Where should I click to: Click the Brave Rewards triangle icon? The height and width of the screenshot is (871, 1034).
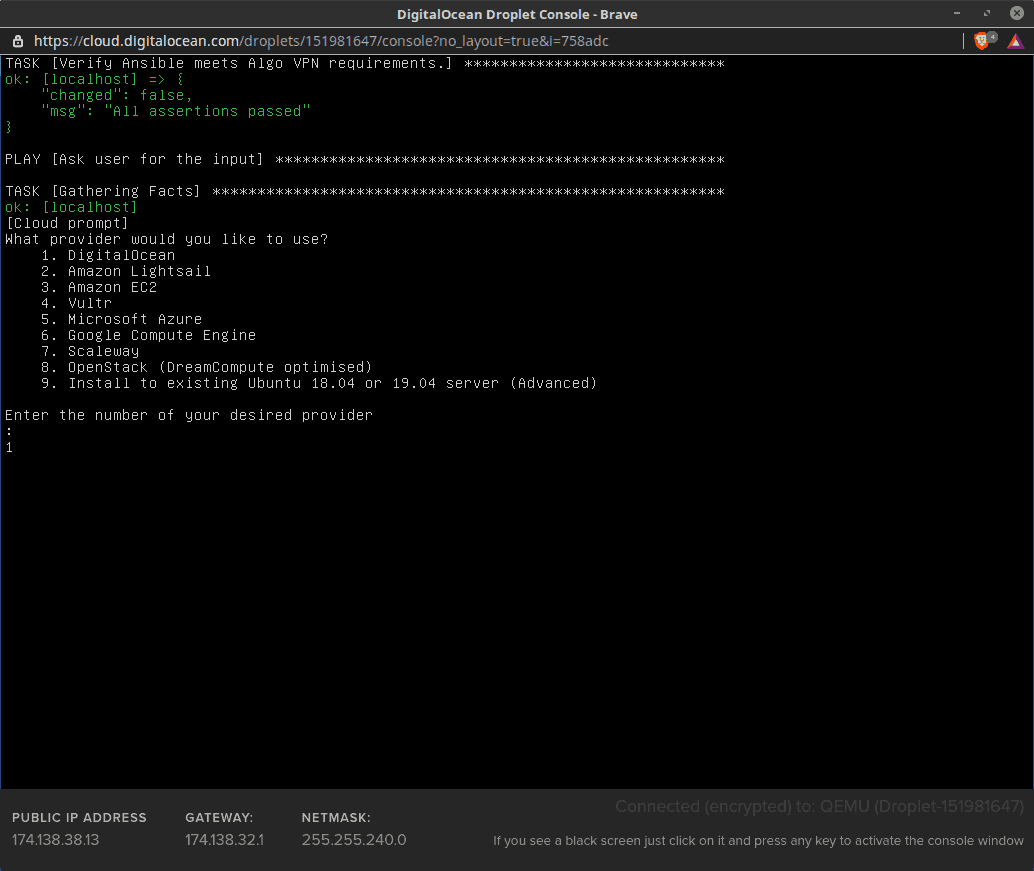1016,42
